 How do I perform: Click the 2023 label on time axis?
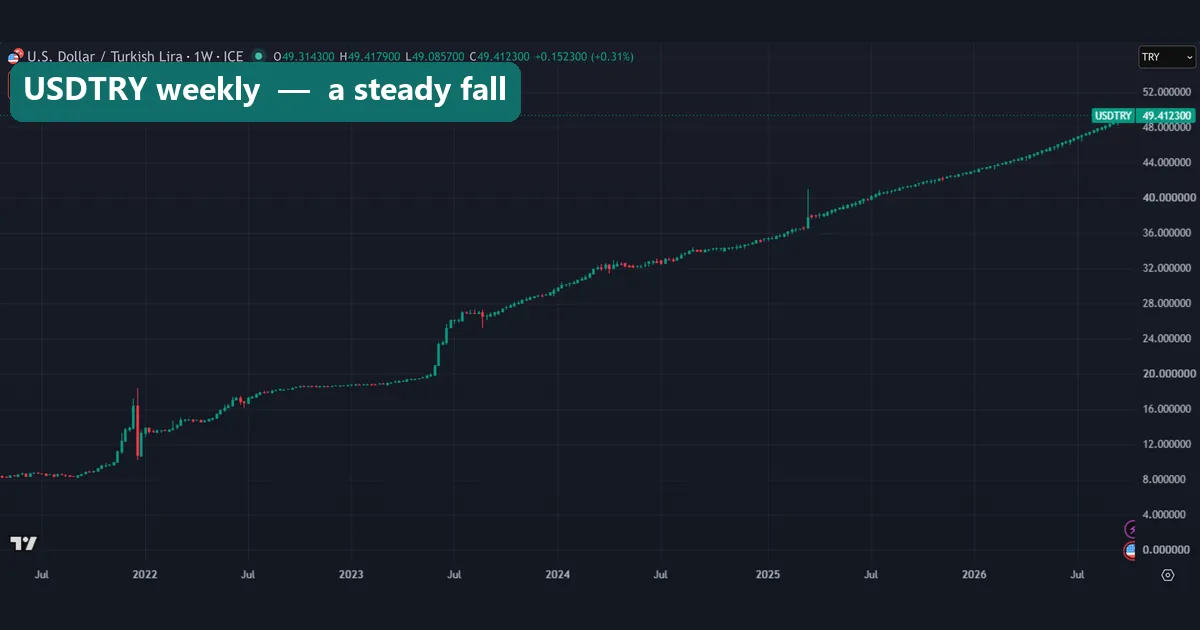tap(351, 575)
